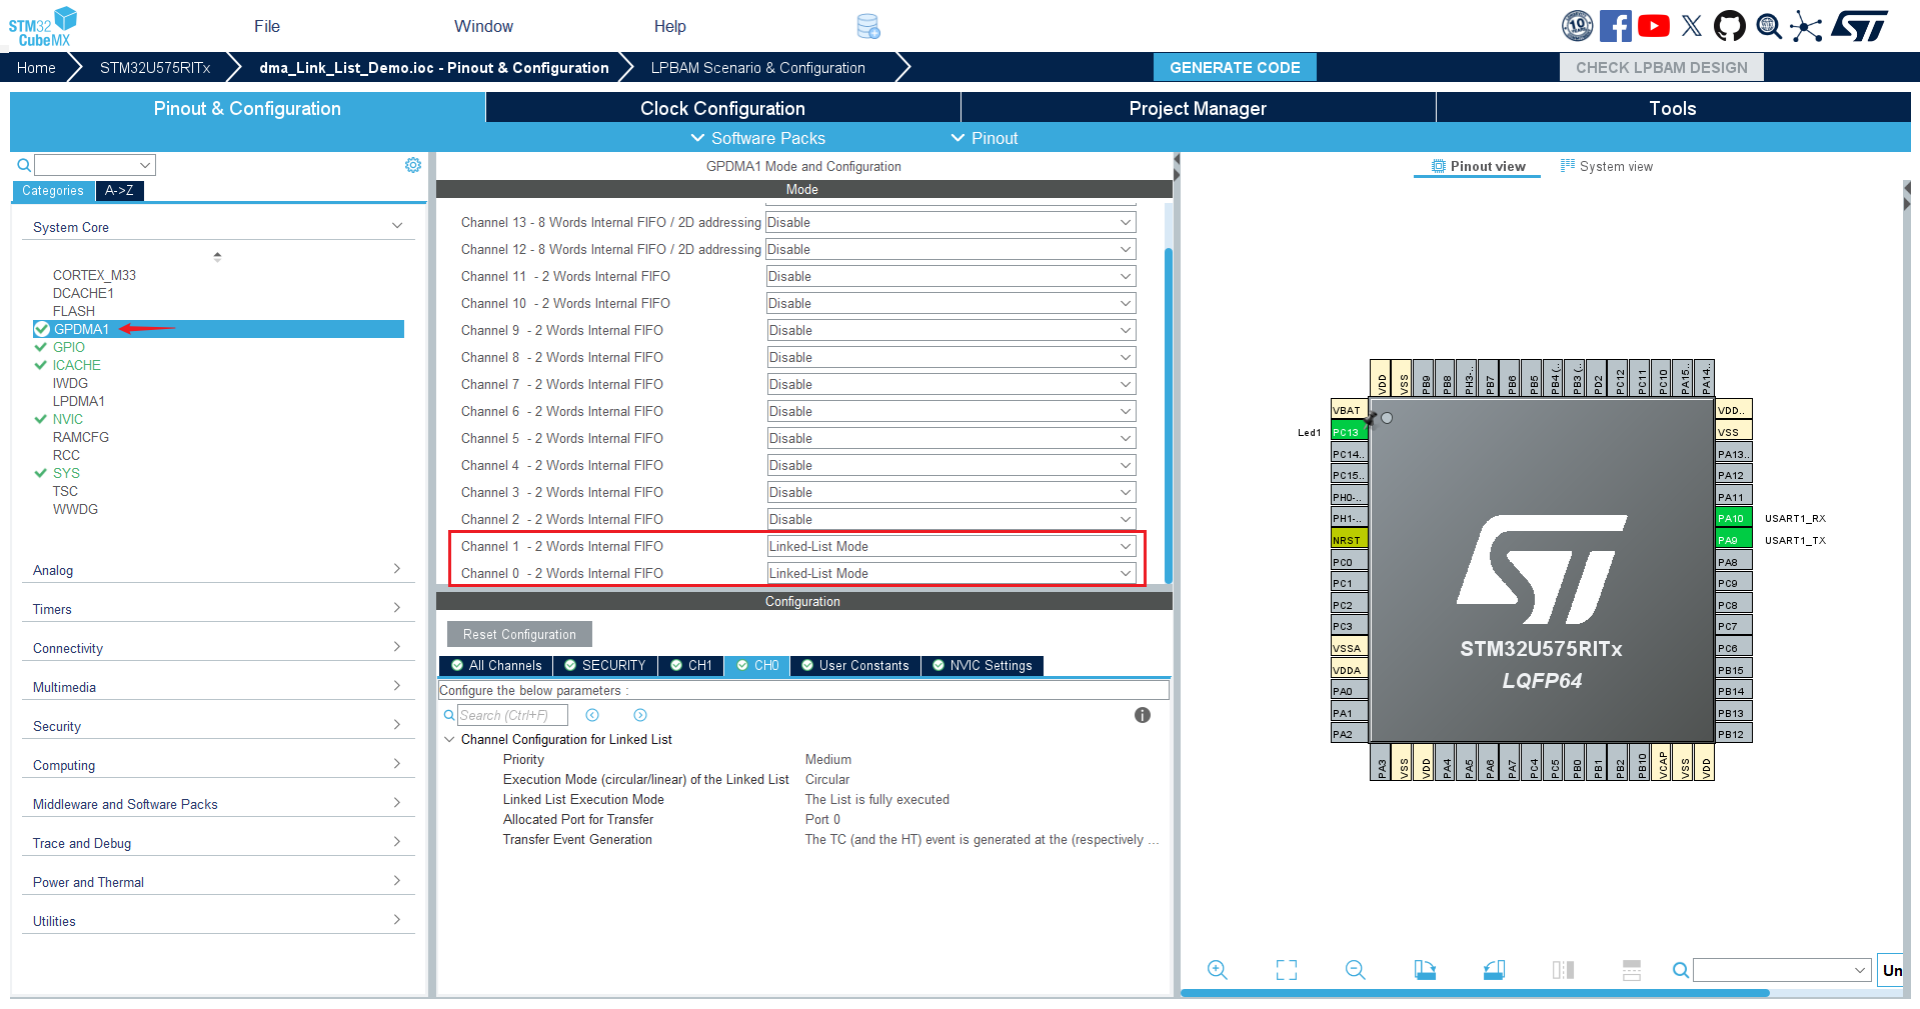Select PA9 USART1_TX pin
The image size is (1920, 1009).
point(1733,540)
